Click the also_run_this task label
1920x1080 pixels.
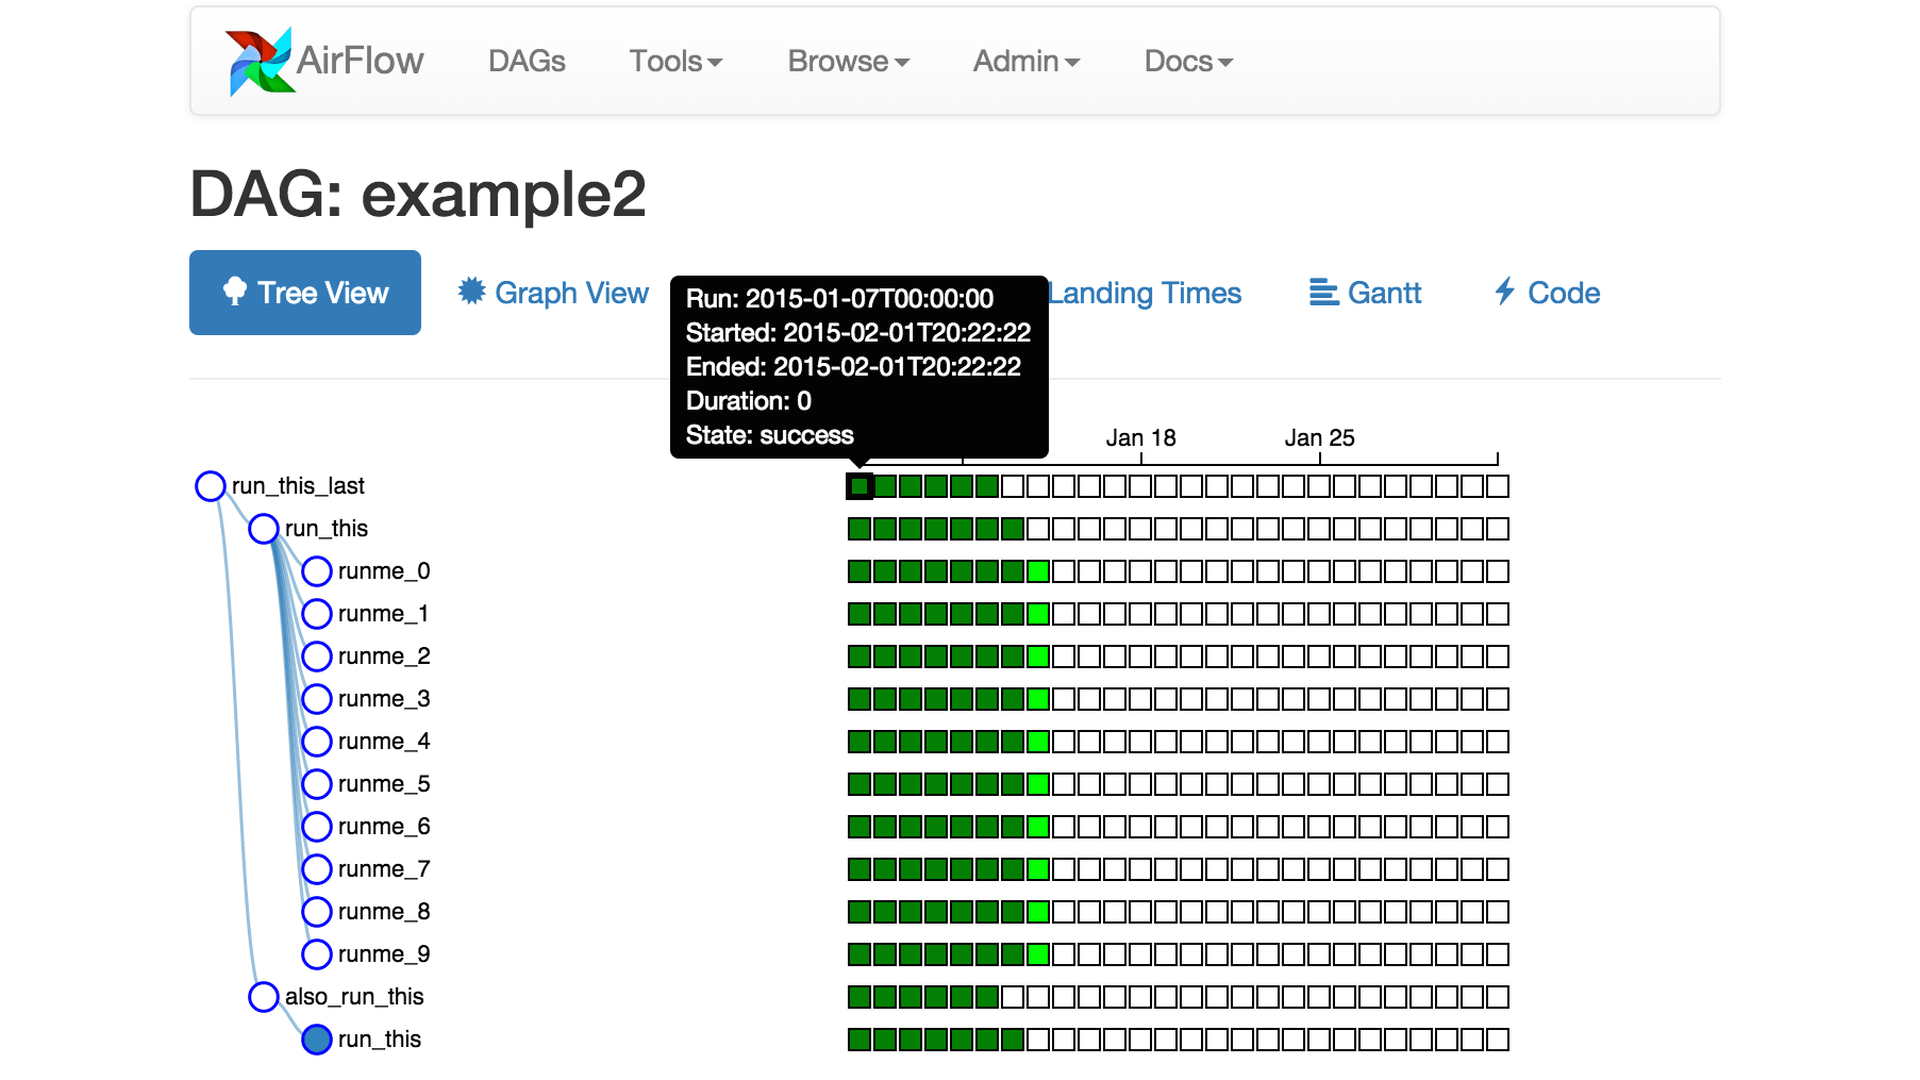354,996
